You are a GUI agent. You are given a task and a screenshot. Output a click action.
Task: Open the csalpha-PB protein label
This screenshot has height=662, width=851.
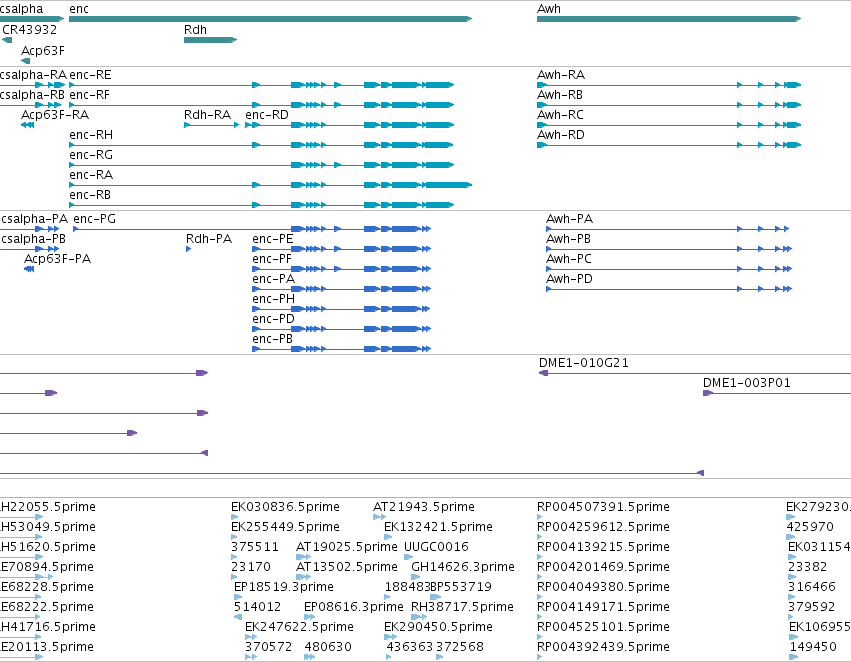pyautogui.click(x=34, y=239)
